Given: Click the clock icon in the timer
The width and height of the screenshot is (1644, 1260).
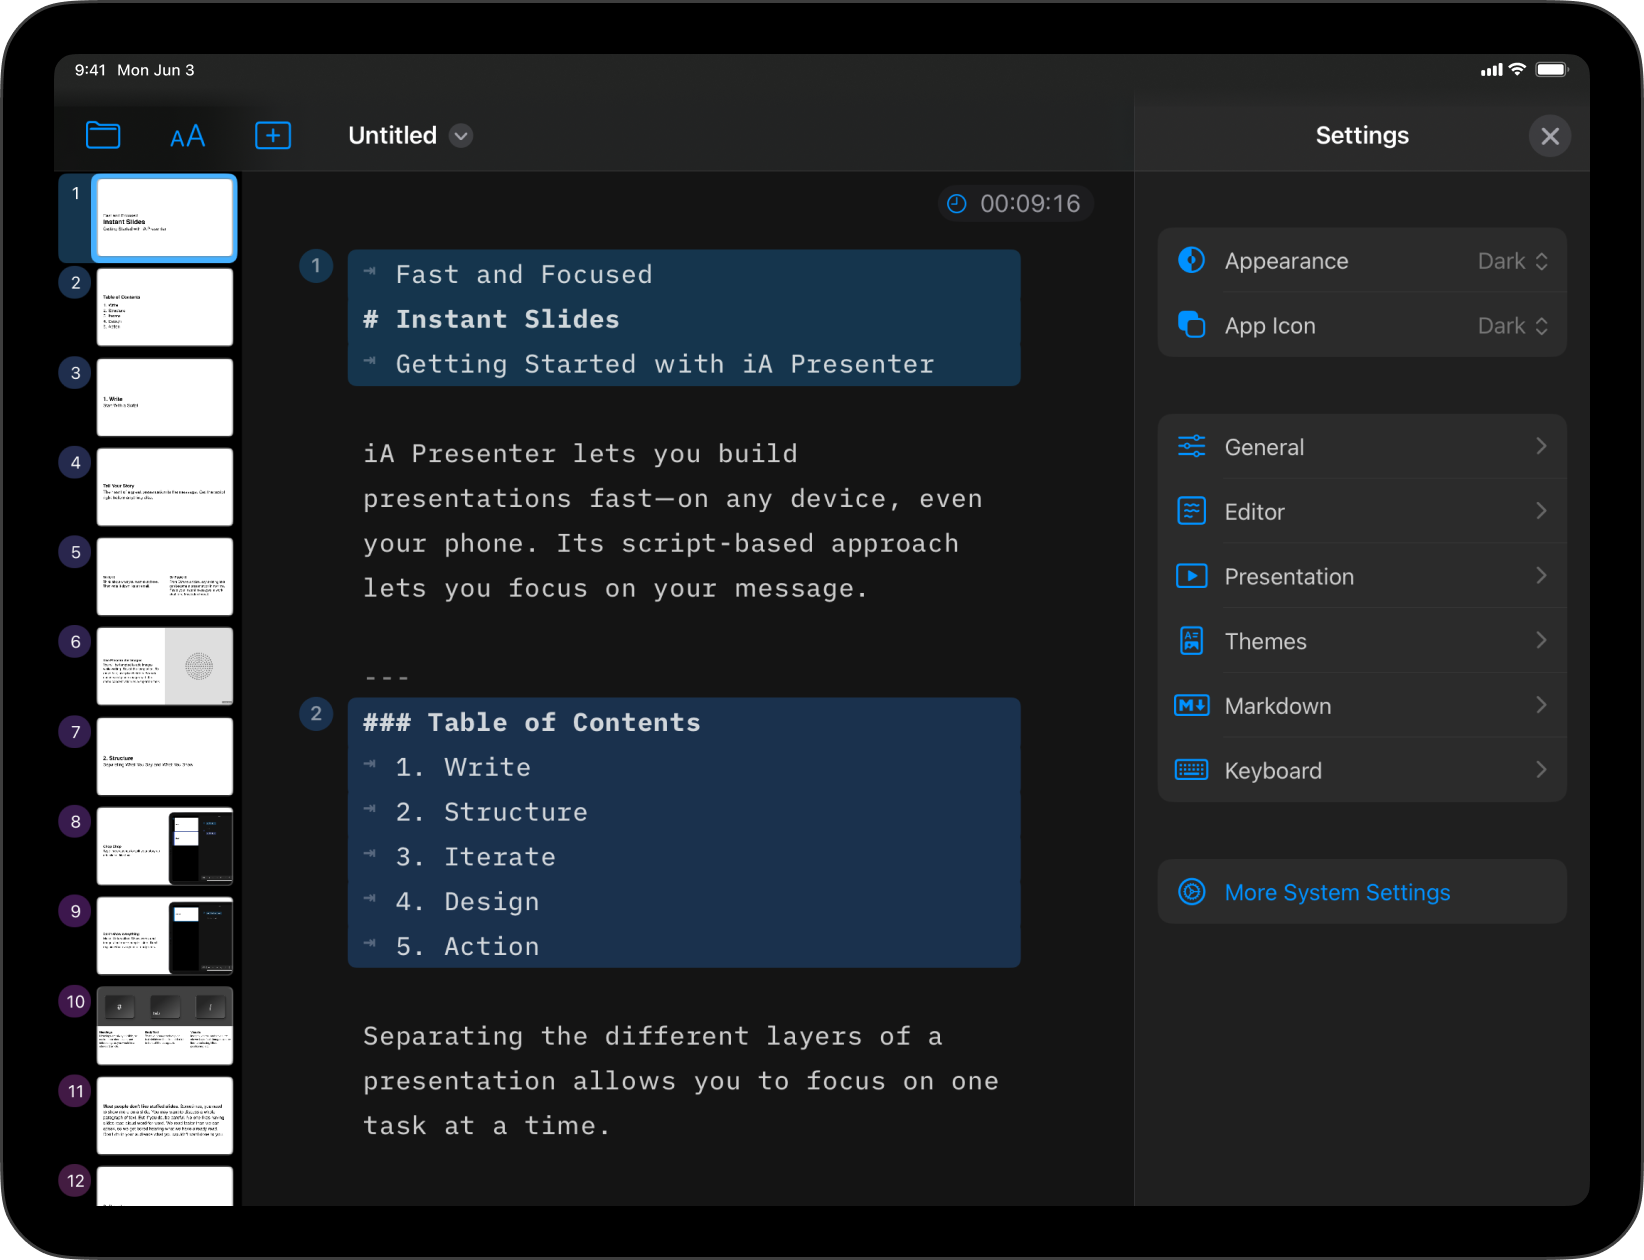Looking at the screenshot, I should click(957, 204).
